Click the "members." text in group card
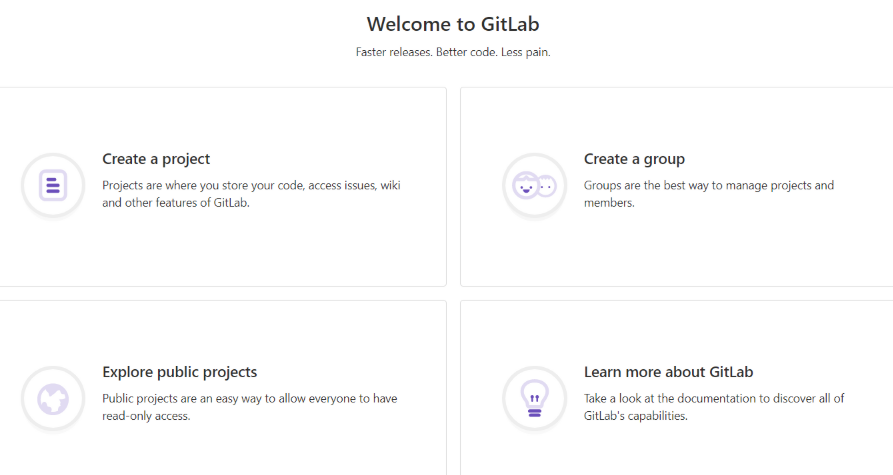The image size is (893, 475). click(x=609, y=202)
